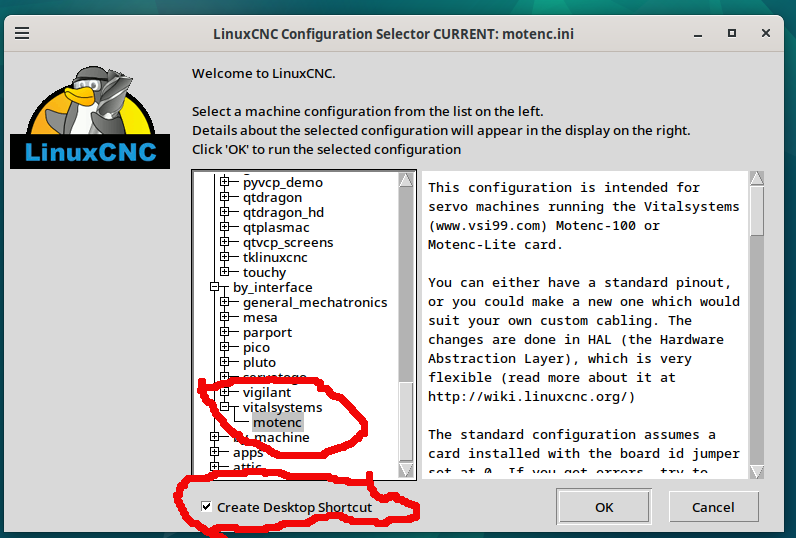Expand the parport tree node

coord(225,331)
